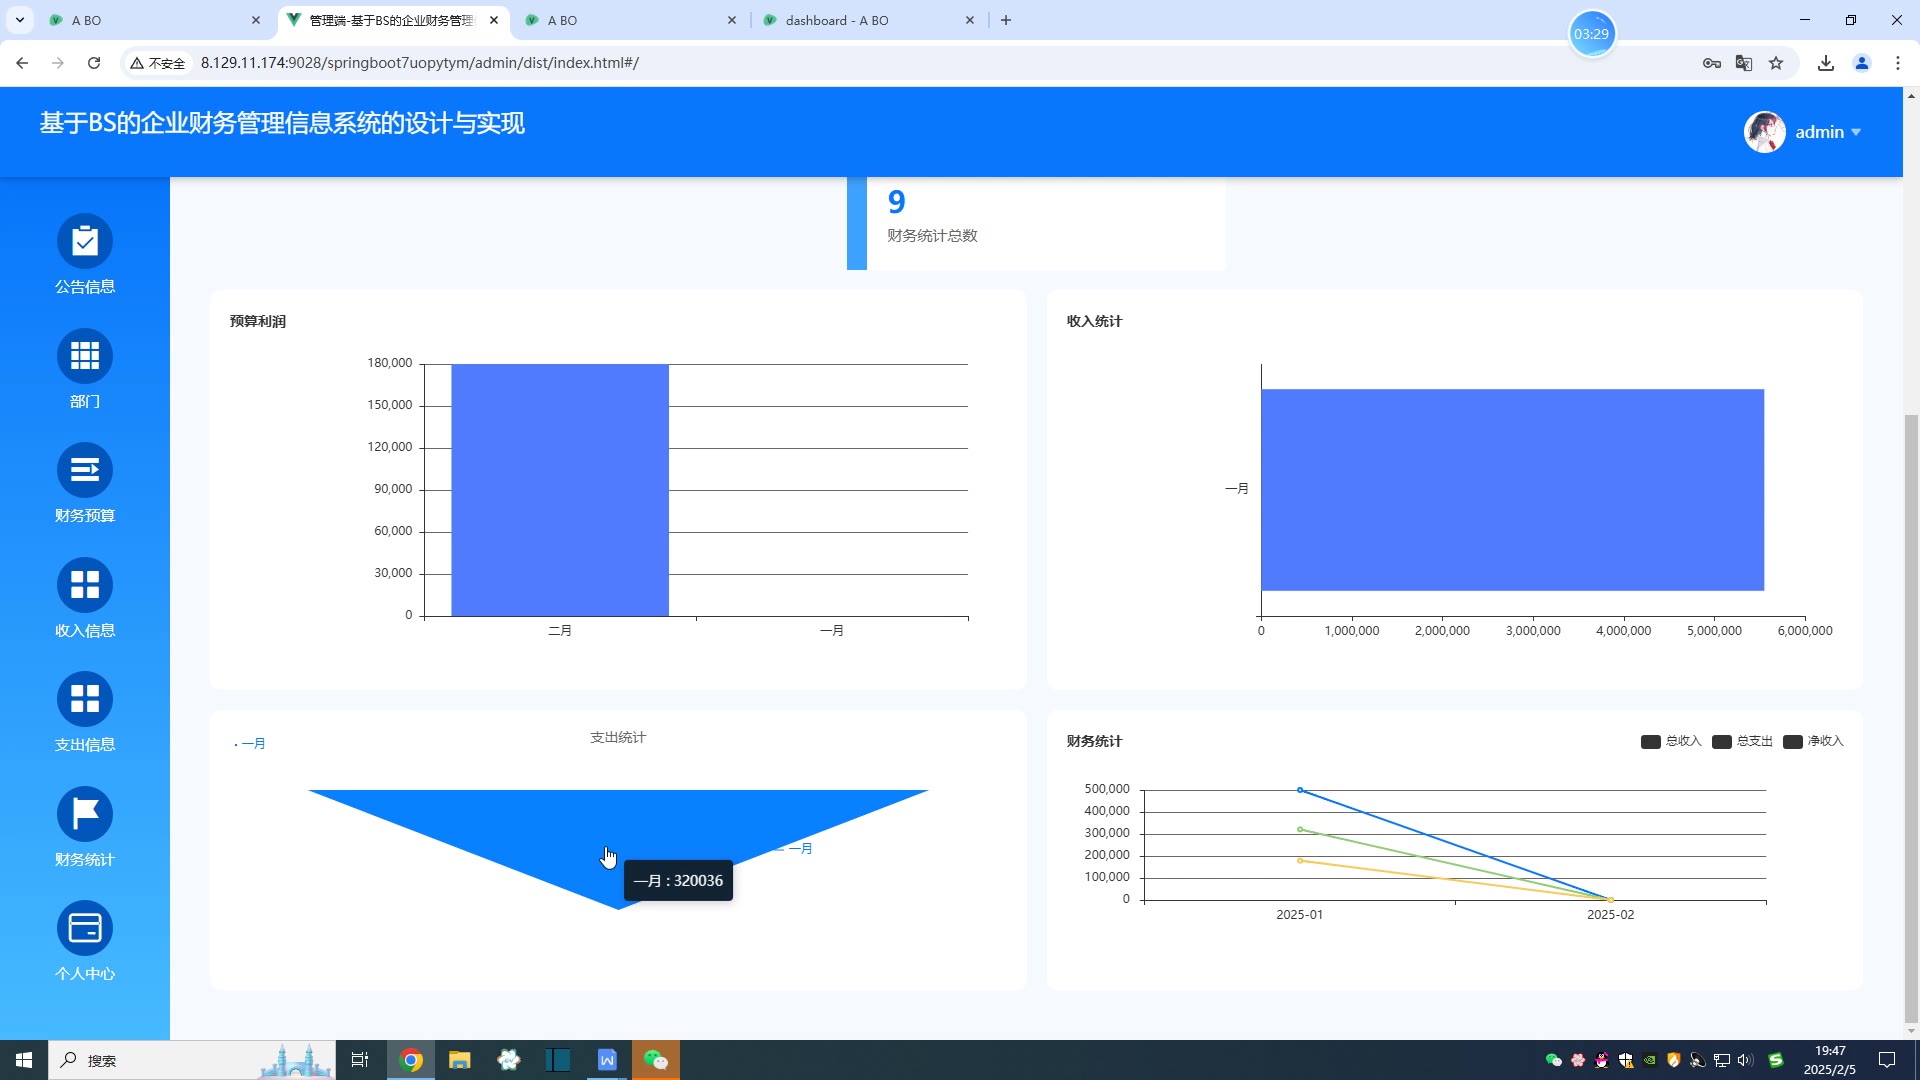The image size is (1920, 1080).
Task: Select the 财务预算 sidebar icon
Action: pyautogui.click(x=85, y=471)
